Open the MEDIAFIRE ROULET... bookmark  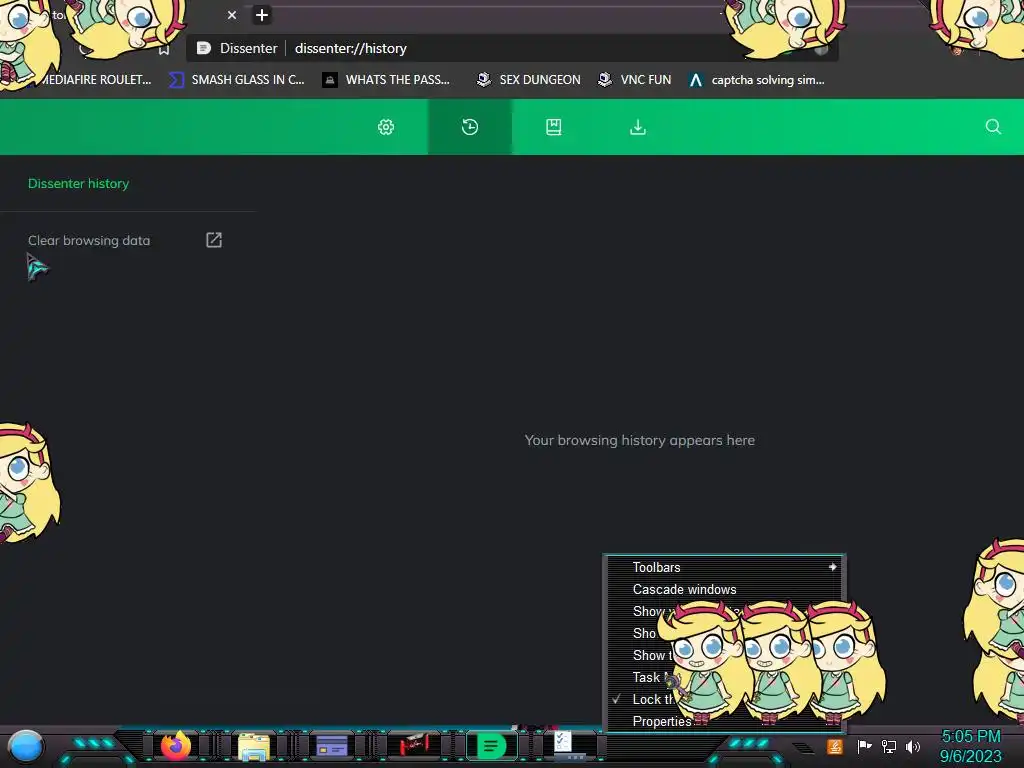pyautogui.click(x=96, y=80)
